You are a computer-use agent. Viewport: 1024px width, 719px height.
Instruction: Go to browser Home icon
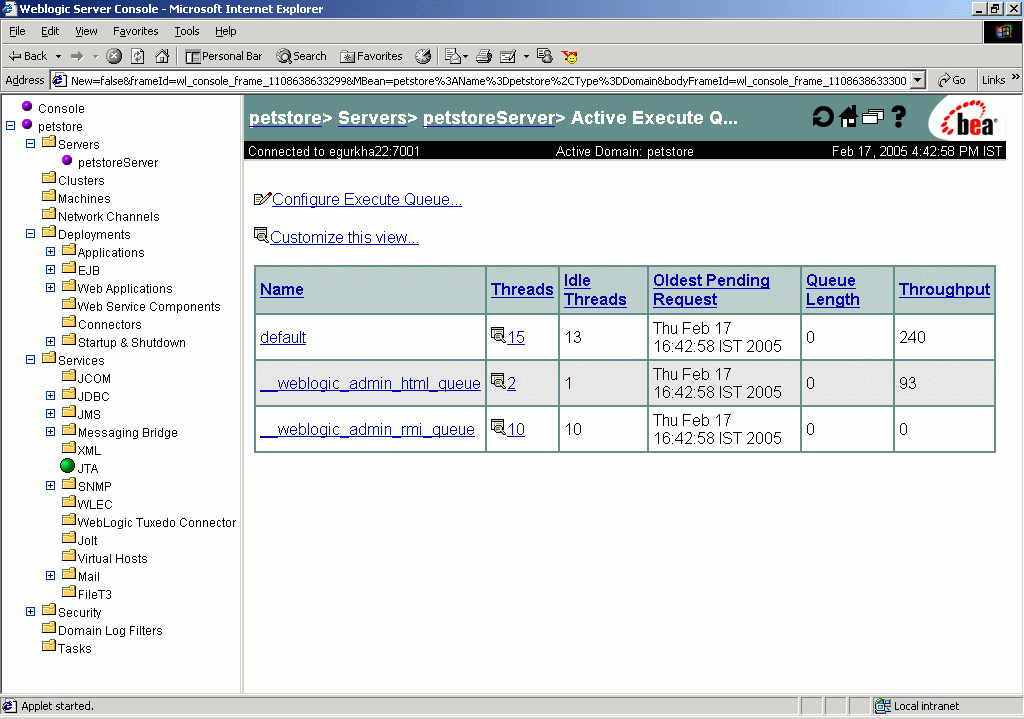162,56
